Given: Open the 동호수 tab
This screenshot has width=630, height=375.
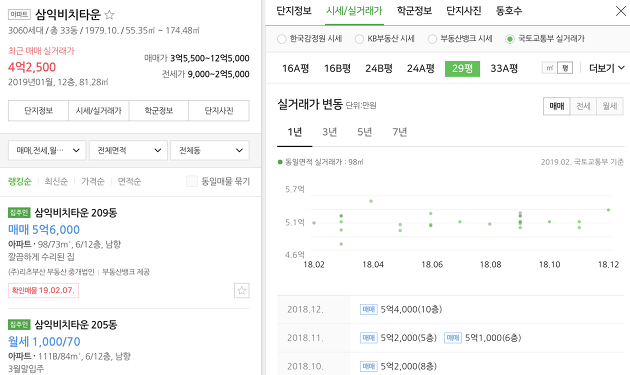Looking at the screenshot, I should pyautogui.click(x=509, y=11).
